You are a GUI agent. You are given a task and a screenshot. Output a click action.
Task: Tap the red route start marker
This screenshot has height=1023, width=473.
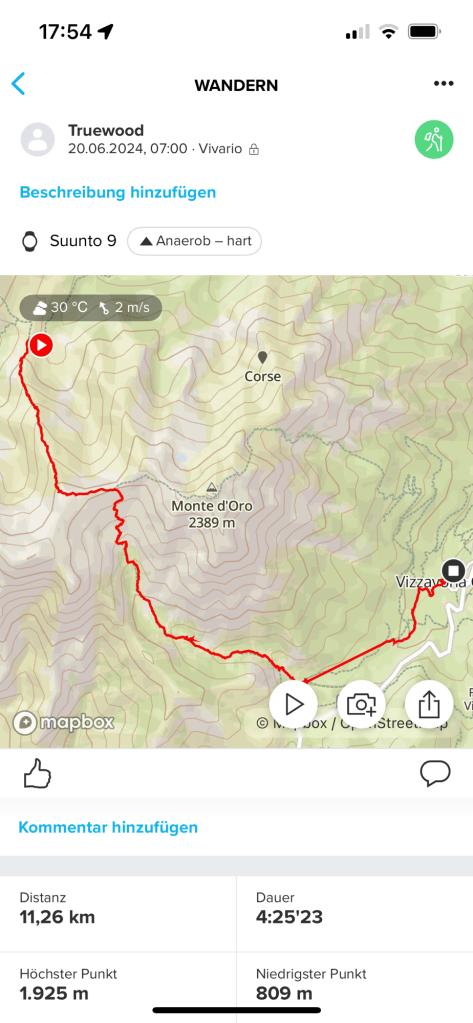pyautogui.click(x=41, y=345)
